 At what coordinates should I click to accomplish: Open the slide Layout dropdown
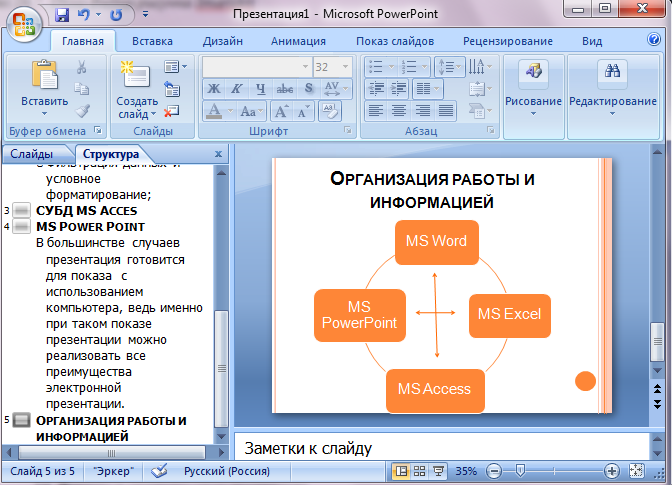coord(176,67)
